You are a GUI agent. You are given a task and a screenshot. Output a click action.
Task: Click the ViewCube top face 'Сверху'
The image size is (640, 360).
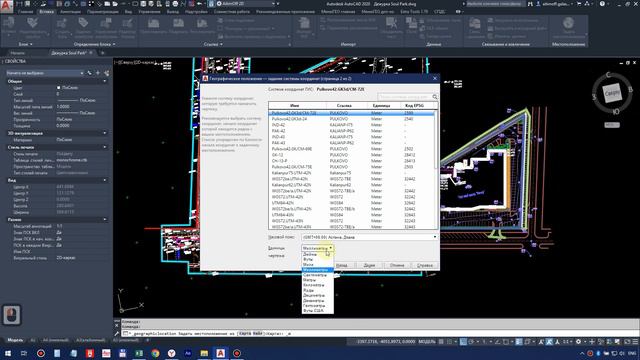tap(612, 93)
